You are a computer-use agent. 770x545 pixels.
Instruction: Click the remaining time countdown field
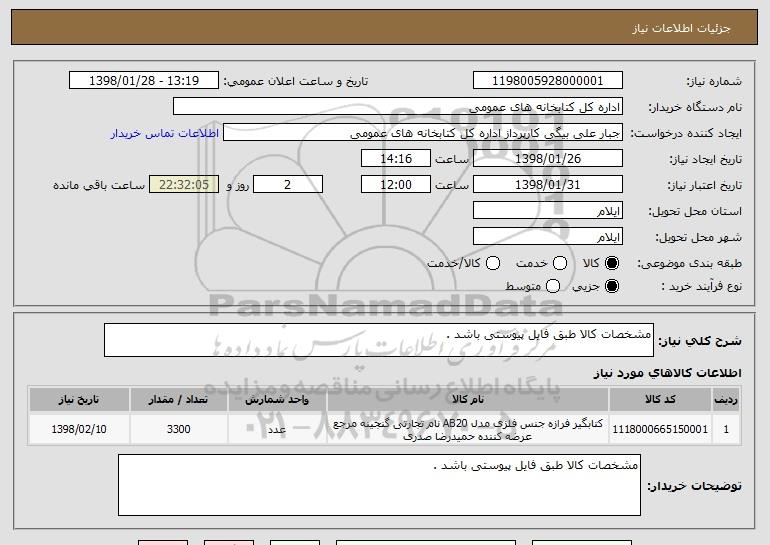[182, 185]
